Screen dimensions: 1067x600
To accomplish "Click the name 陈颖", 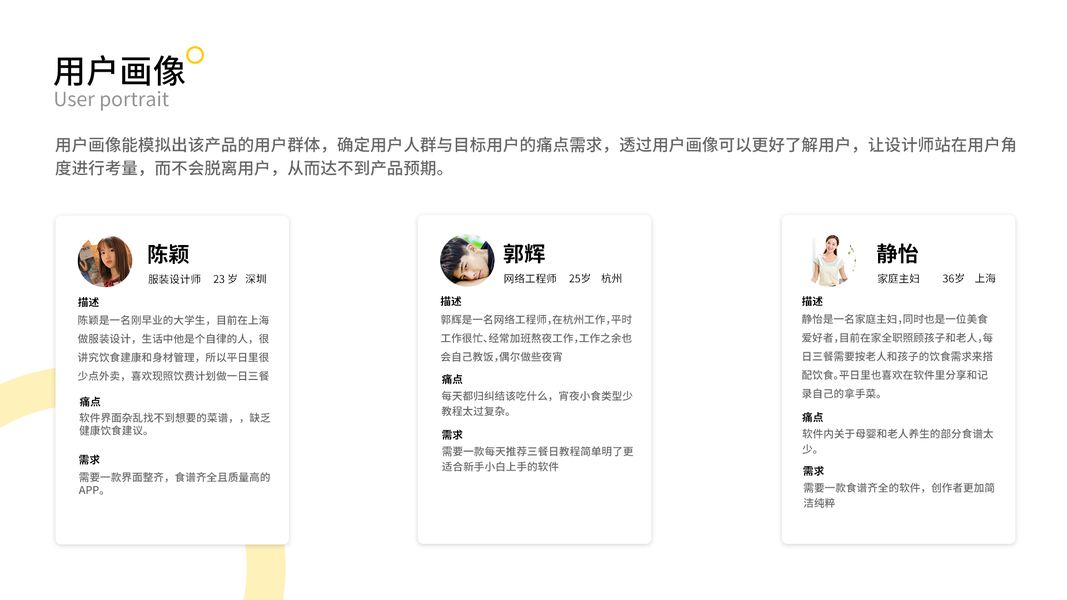I will pyautogui.click(x=168, y=254).
